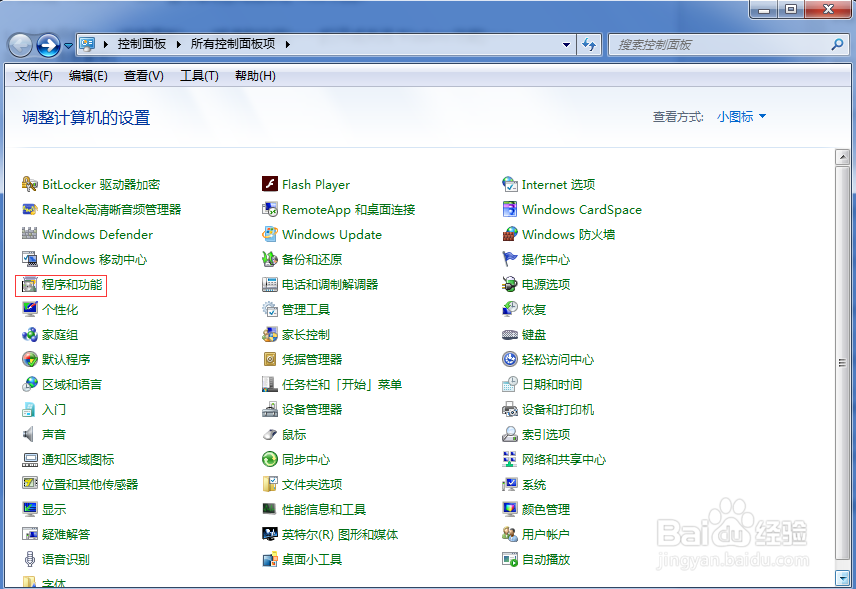This screenshot has width=856, height=589.
Task: Expand arrow after 所有控制面板项 breadcrumb
Action: (288, 44)
